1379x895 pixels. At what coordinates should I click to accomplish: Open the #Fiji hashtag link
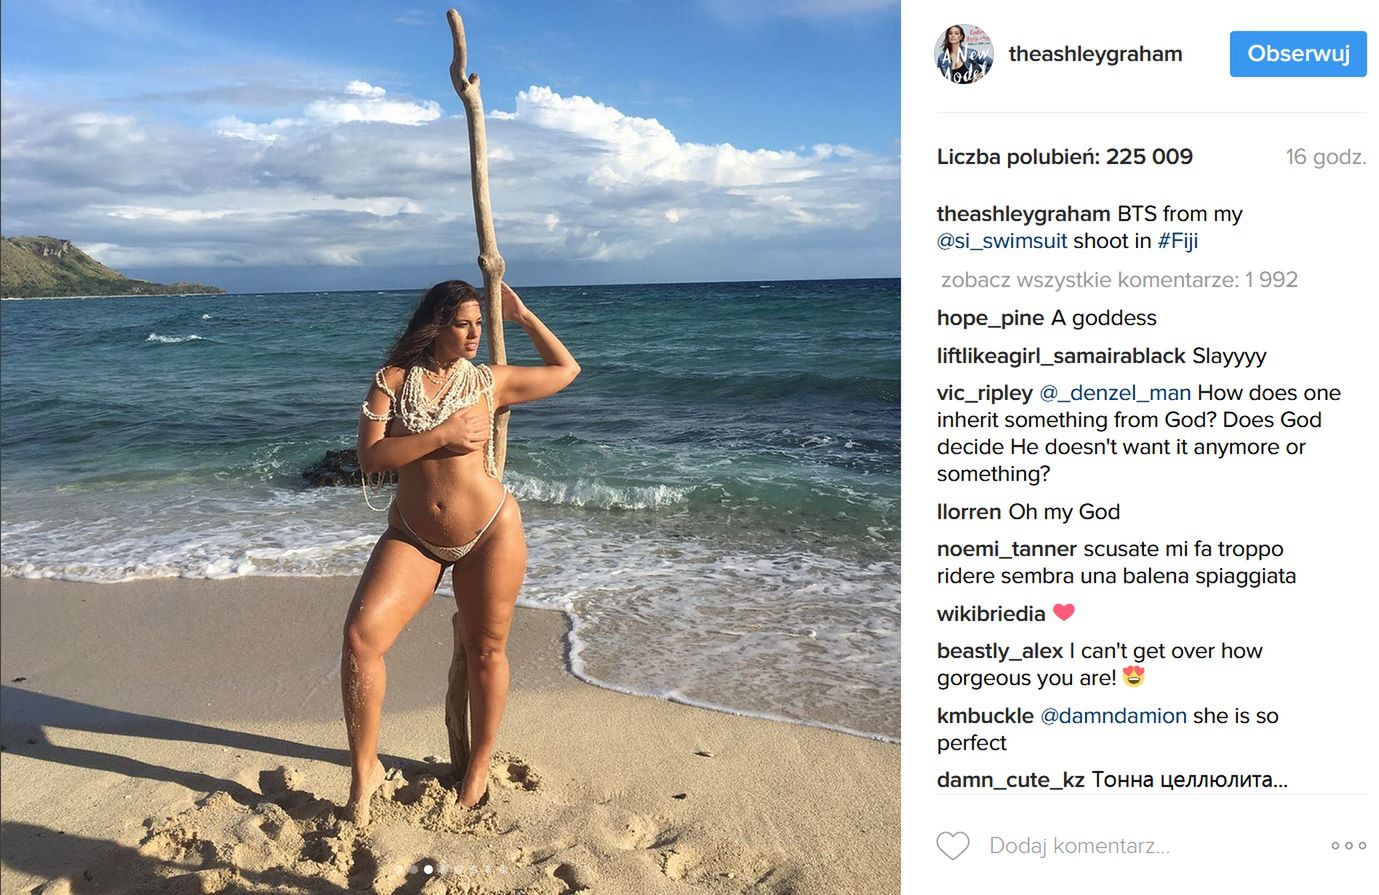(1178, 241)
